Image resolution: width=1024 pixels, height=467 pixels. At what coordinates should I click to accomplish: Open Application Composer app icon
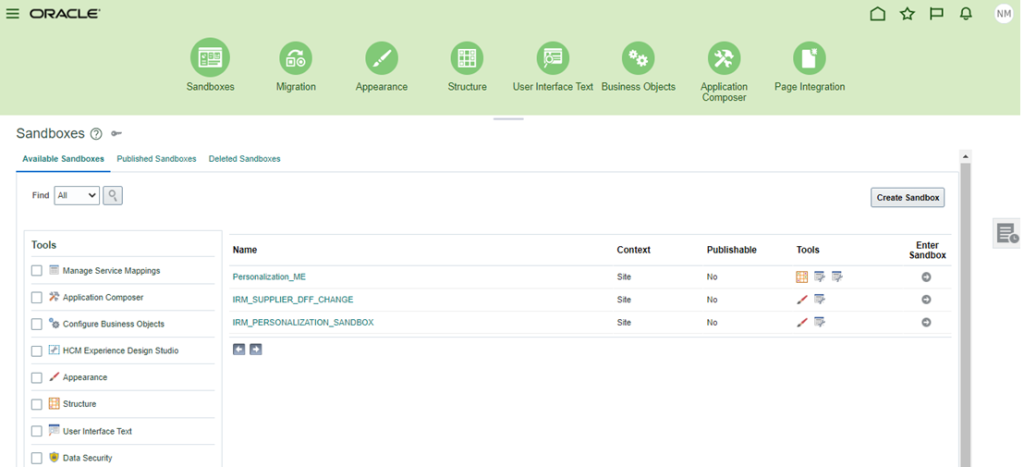[x=724, y=58]
